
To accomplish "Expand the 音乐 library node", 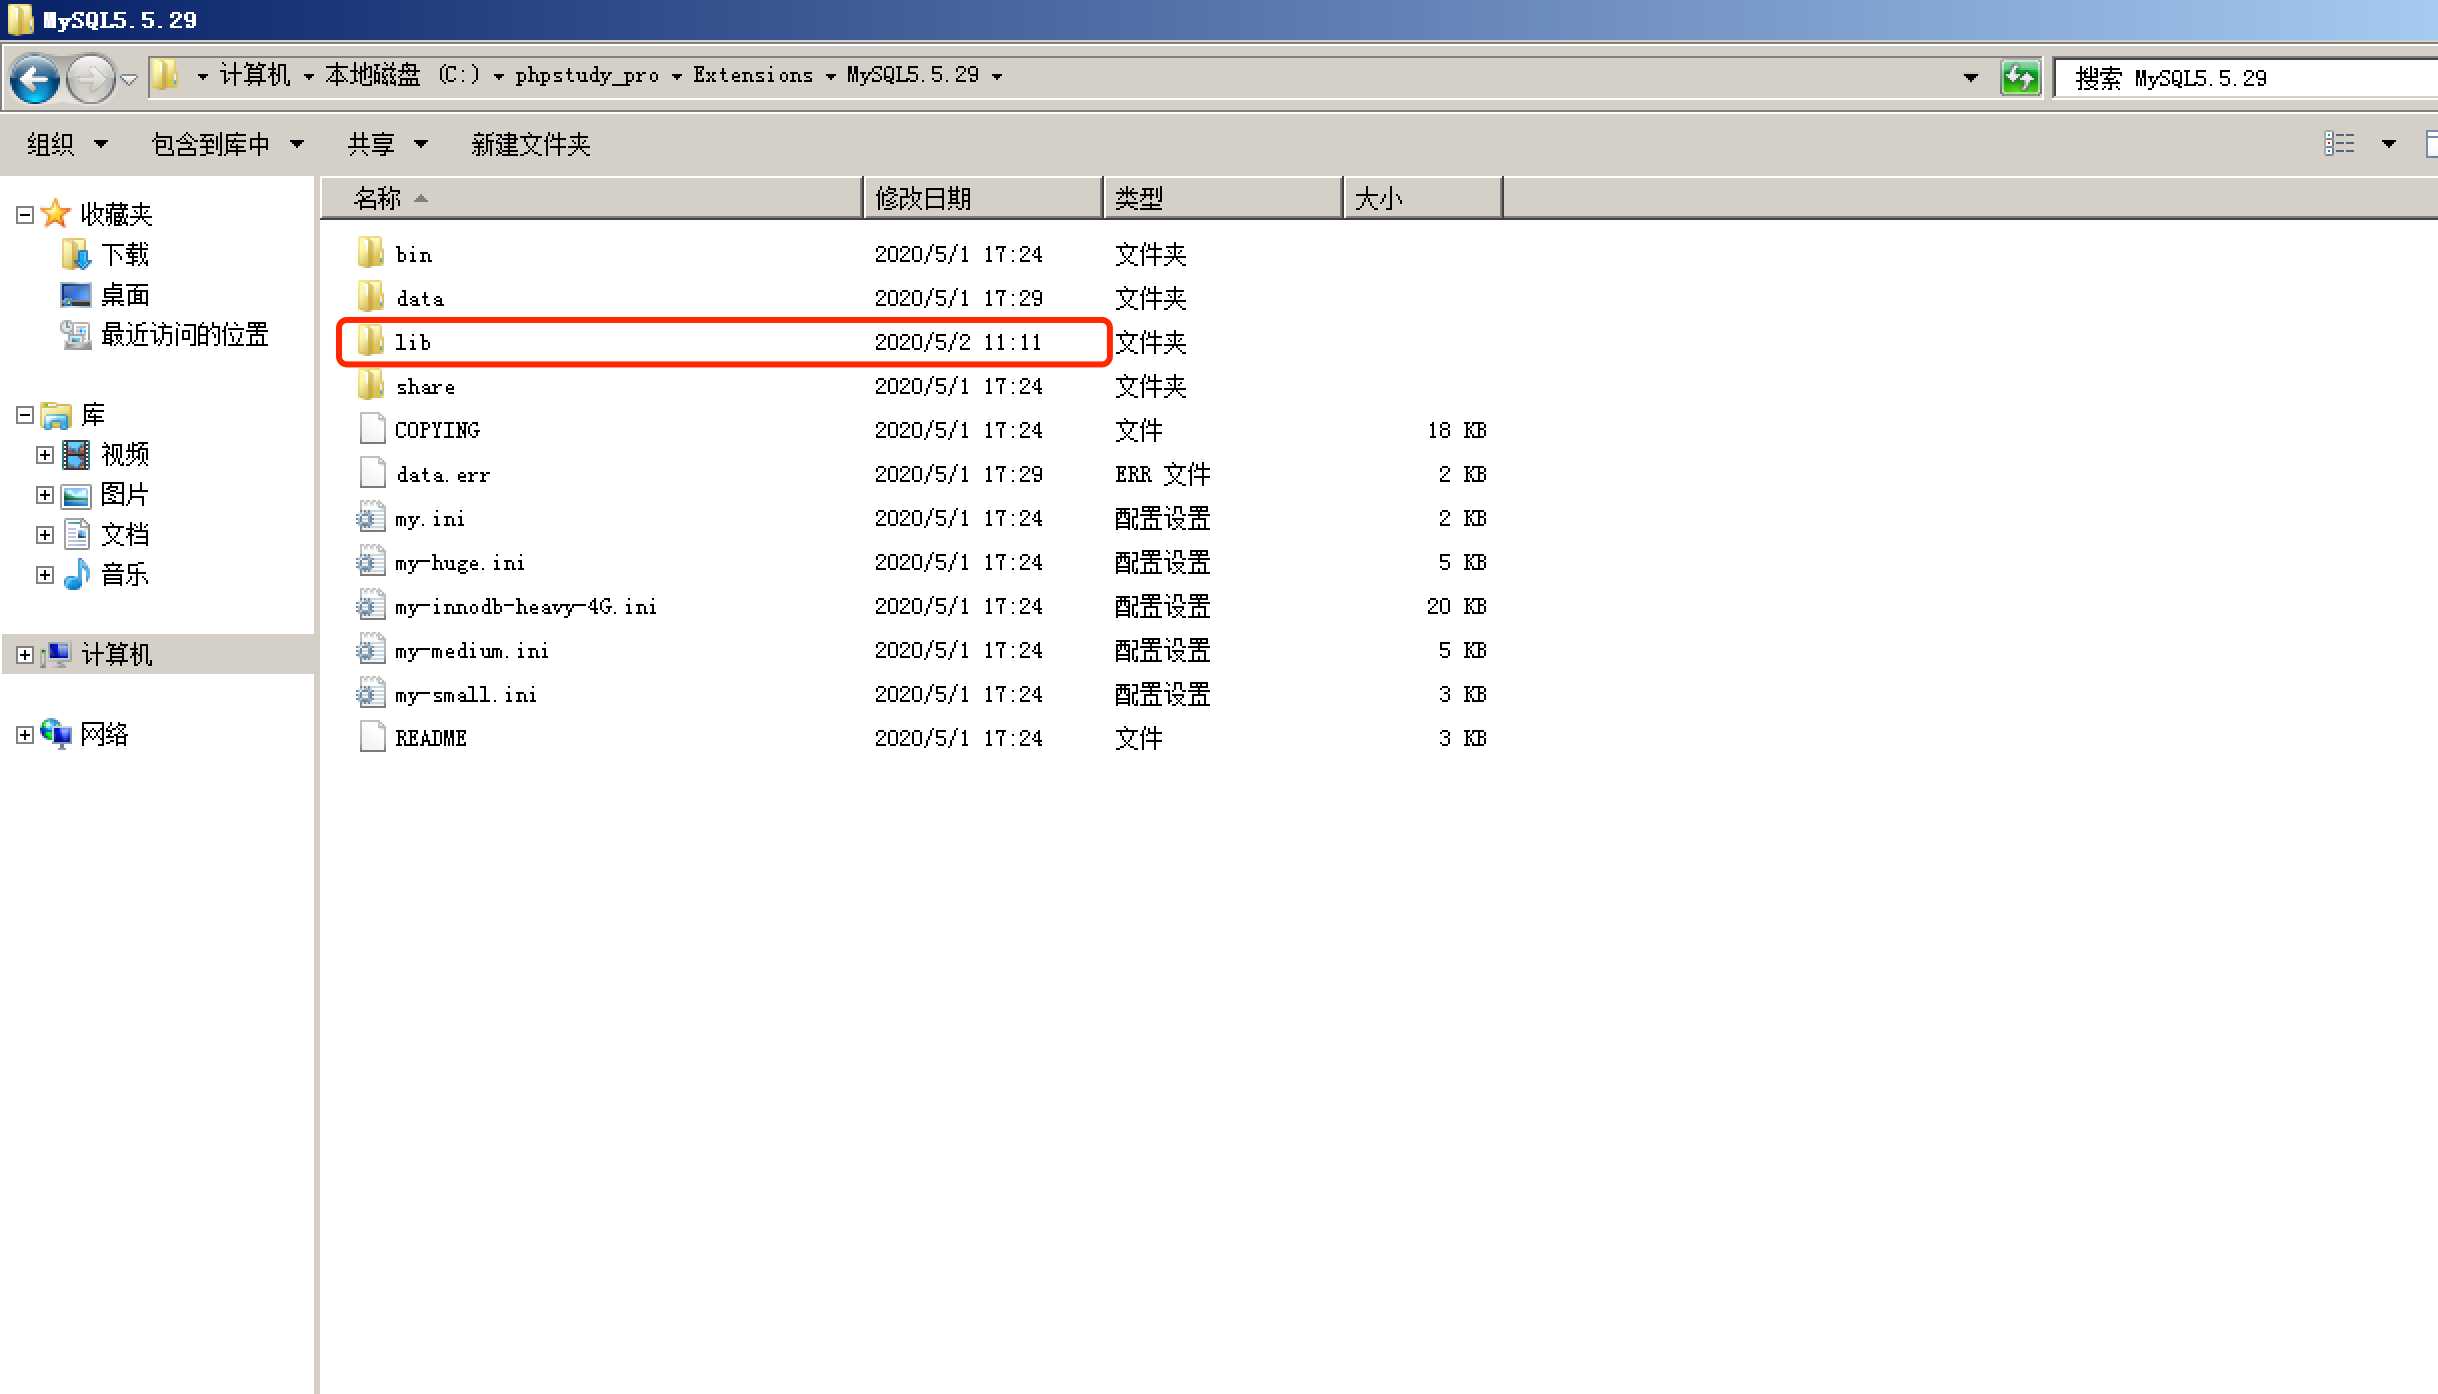I will pos(45,574).
